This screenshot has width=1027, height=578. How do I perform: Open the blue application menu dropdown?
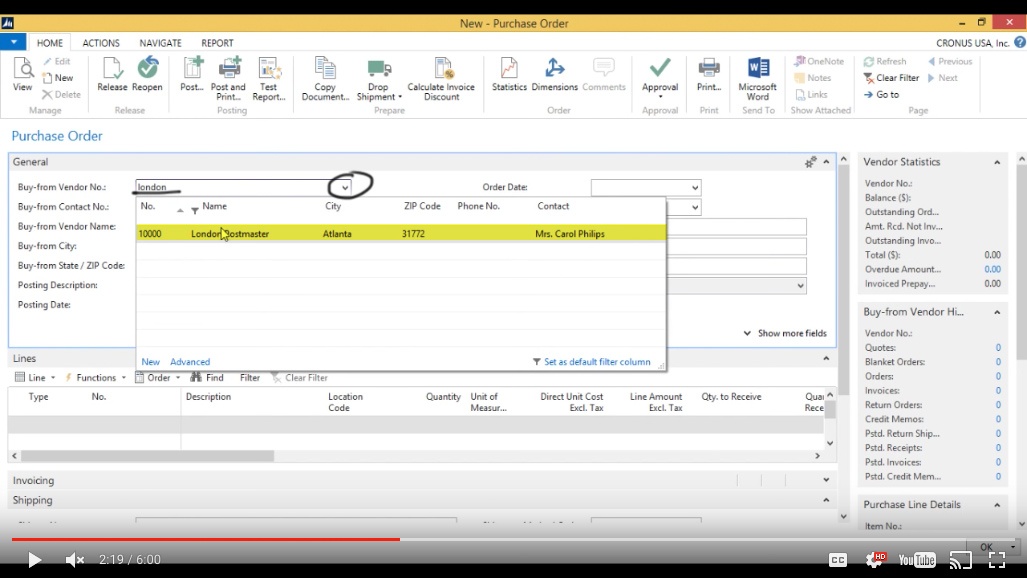tap(13, 43)
